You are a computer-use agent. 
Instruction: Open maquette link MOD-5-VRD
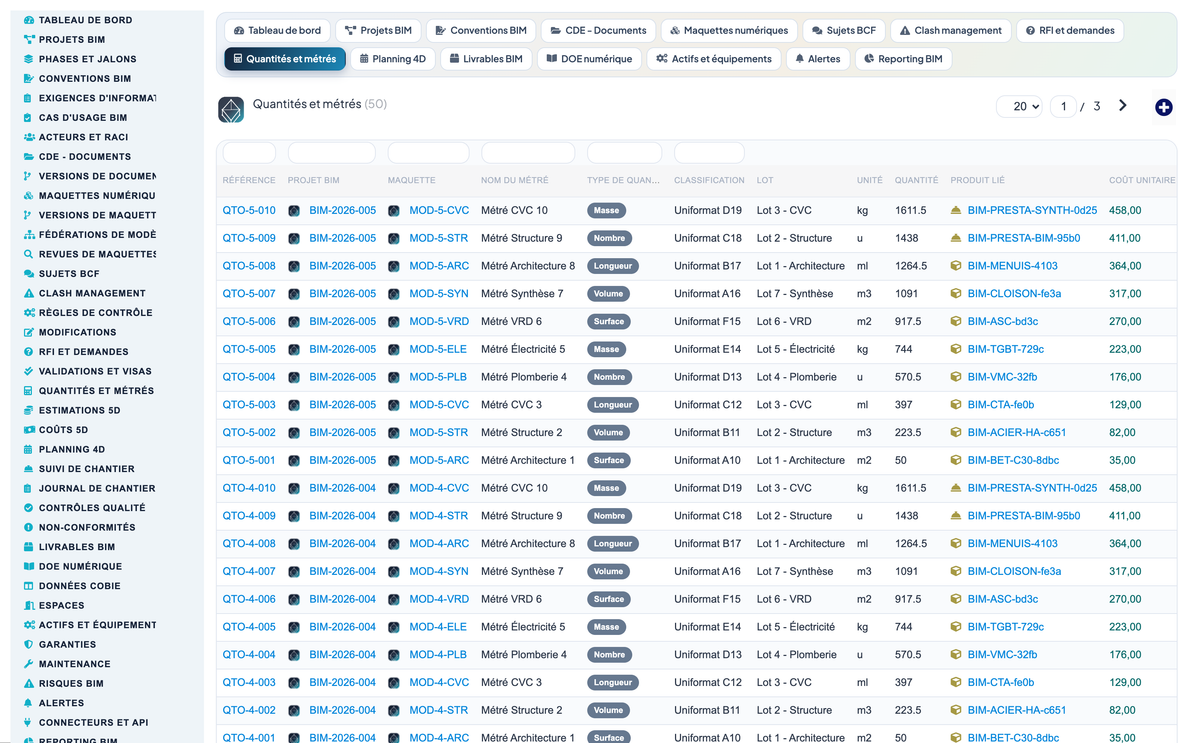pos(439,322)
